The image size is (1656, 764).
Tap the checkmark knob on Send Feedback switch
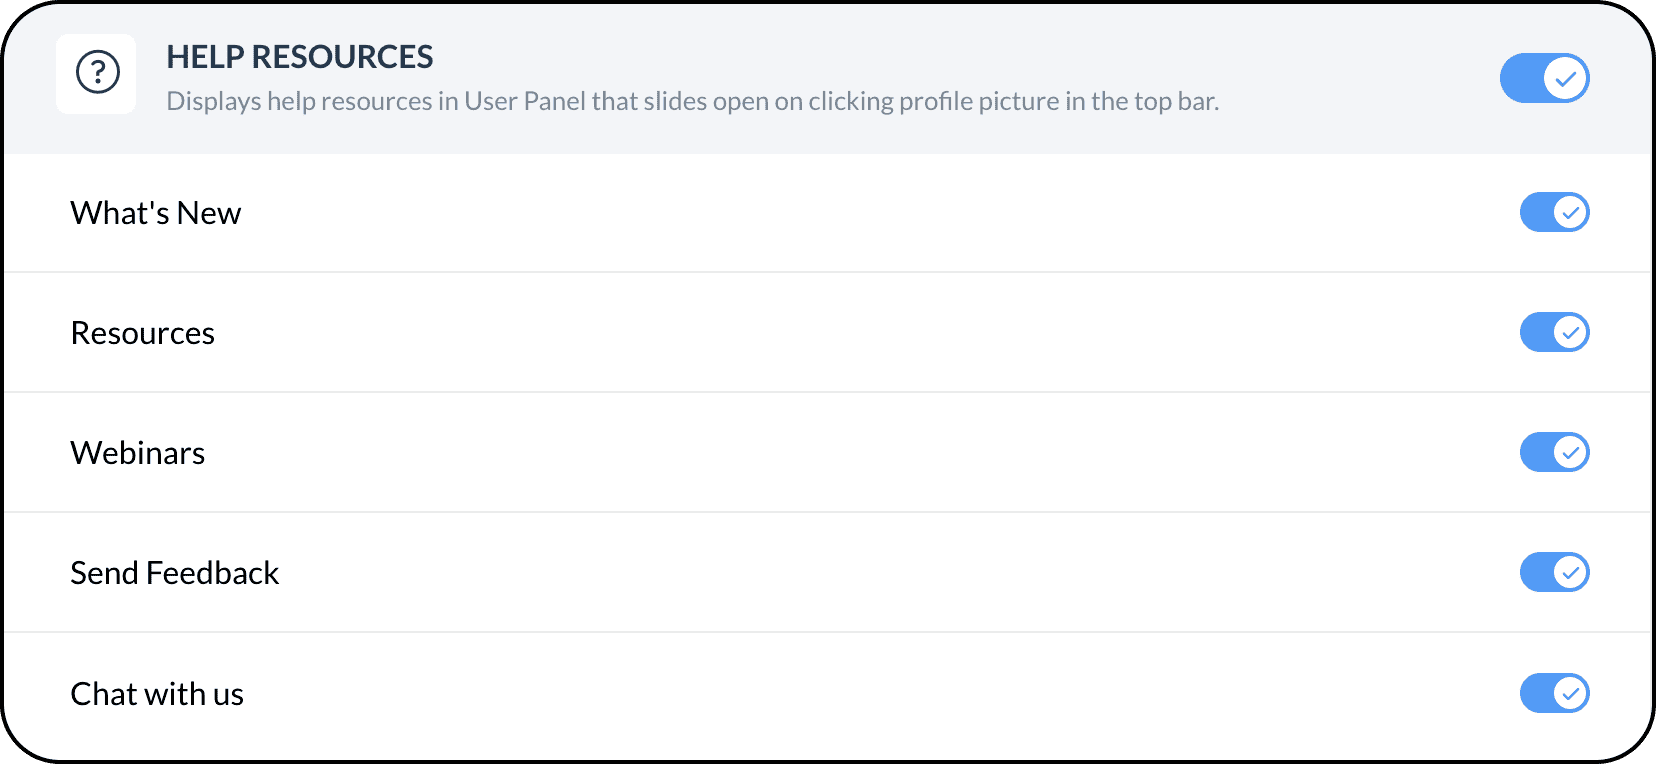[1571, 572]
